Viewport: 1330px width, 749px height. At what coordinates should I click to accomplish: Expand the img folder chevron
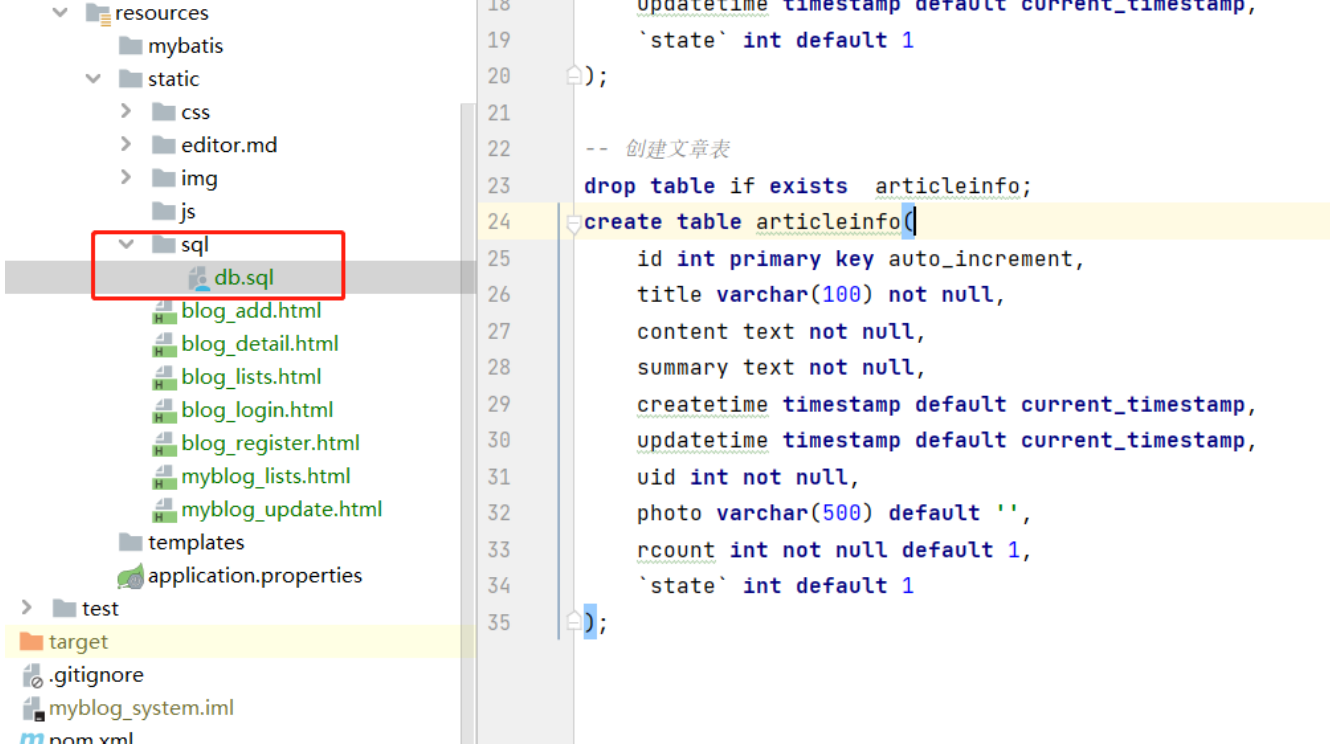126,177
